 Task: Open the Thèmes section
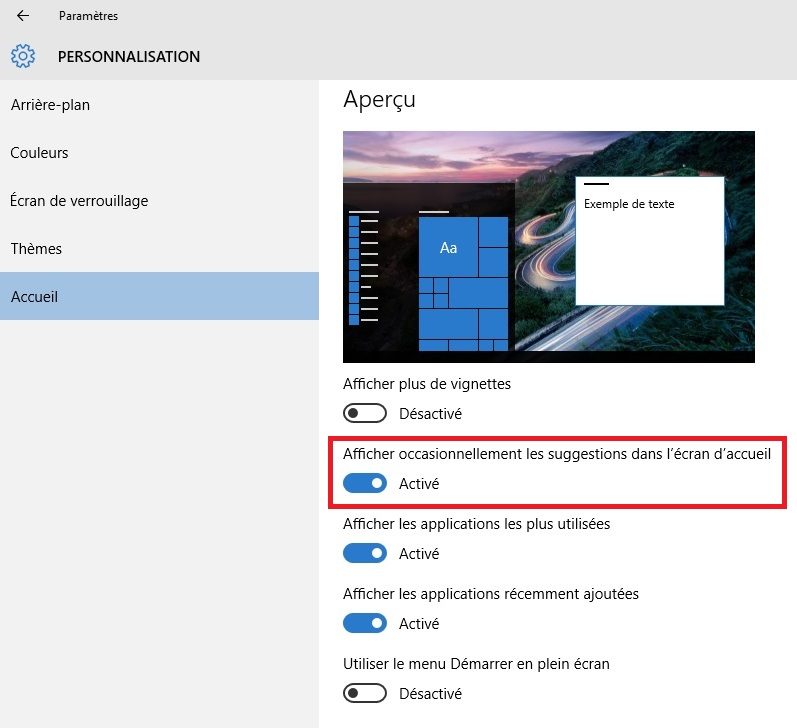36,249
